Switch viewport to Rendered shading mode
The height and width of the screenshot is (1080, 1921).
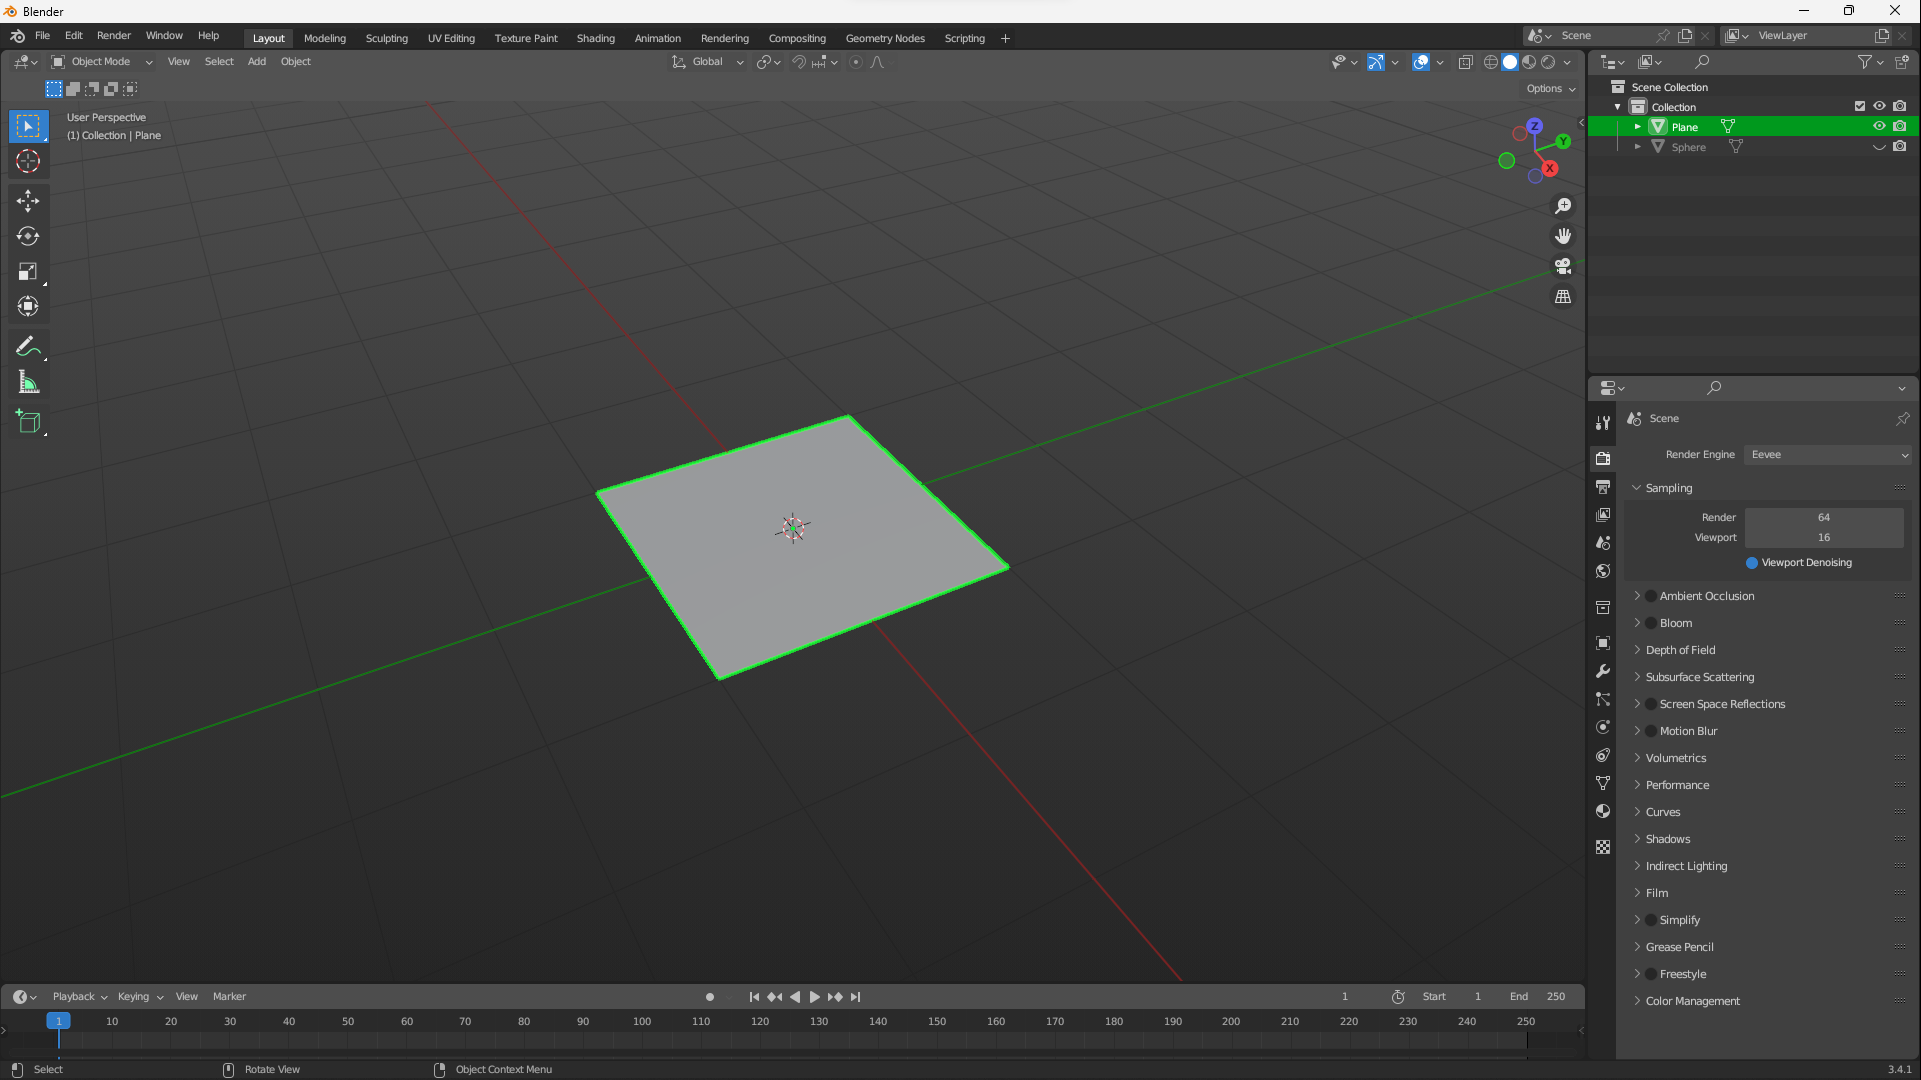[1548, 62]
